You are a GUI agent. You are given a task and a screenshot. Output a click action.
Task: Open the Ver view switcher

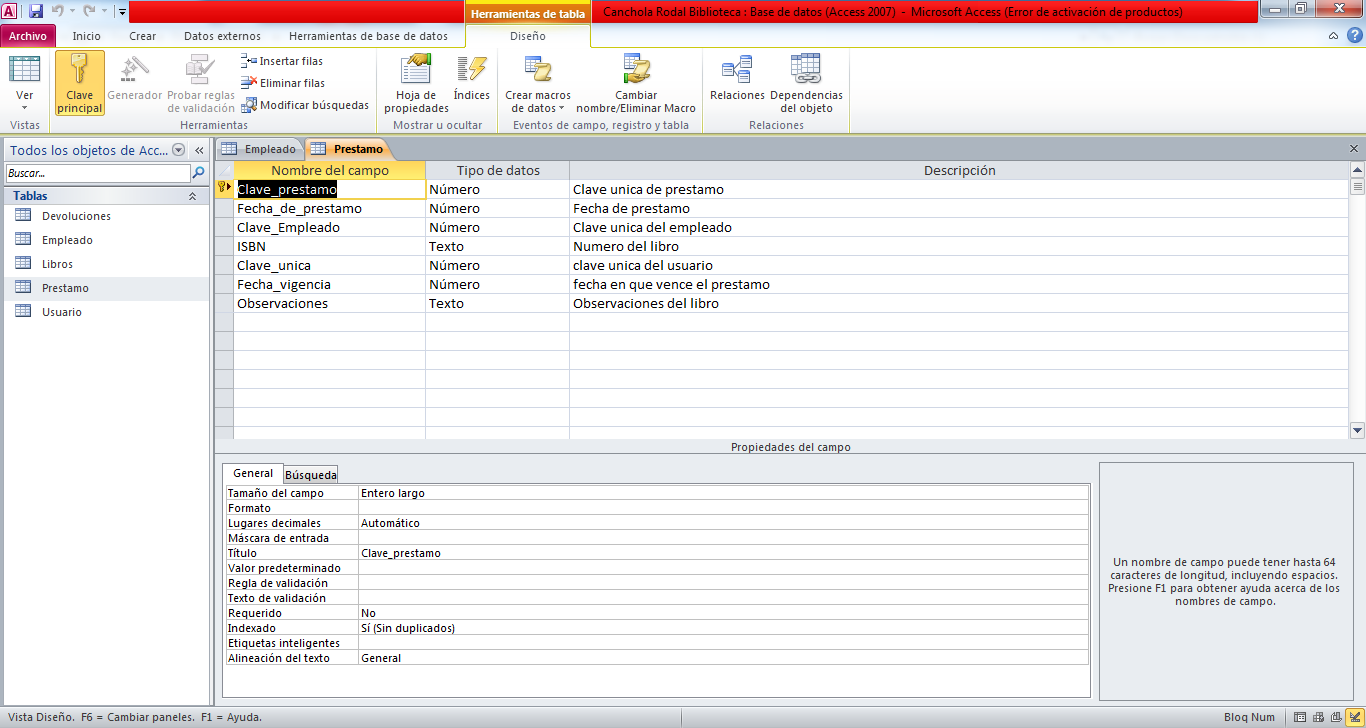coord(24,84)
